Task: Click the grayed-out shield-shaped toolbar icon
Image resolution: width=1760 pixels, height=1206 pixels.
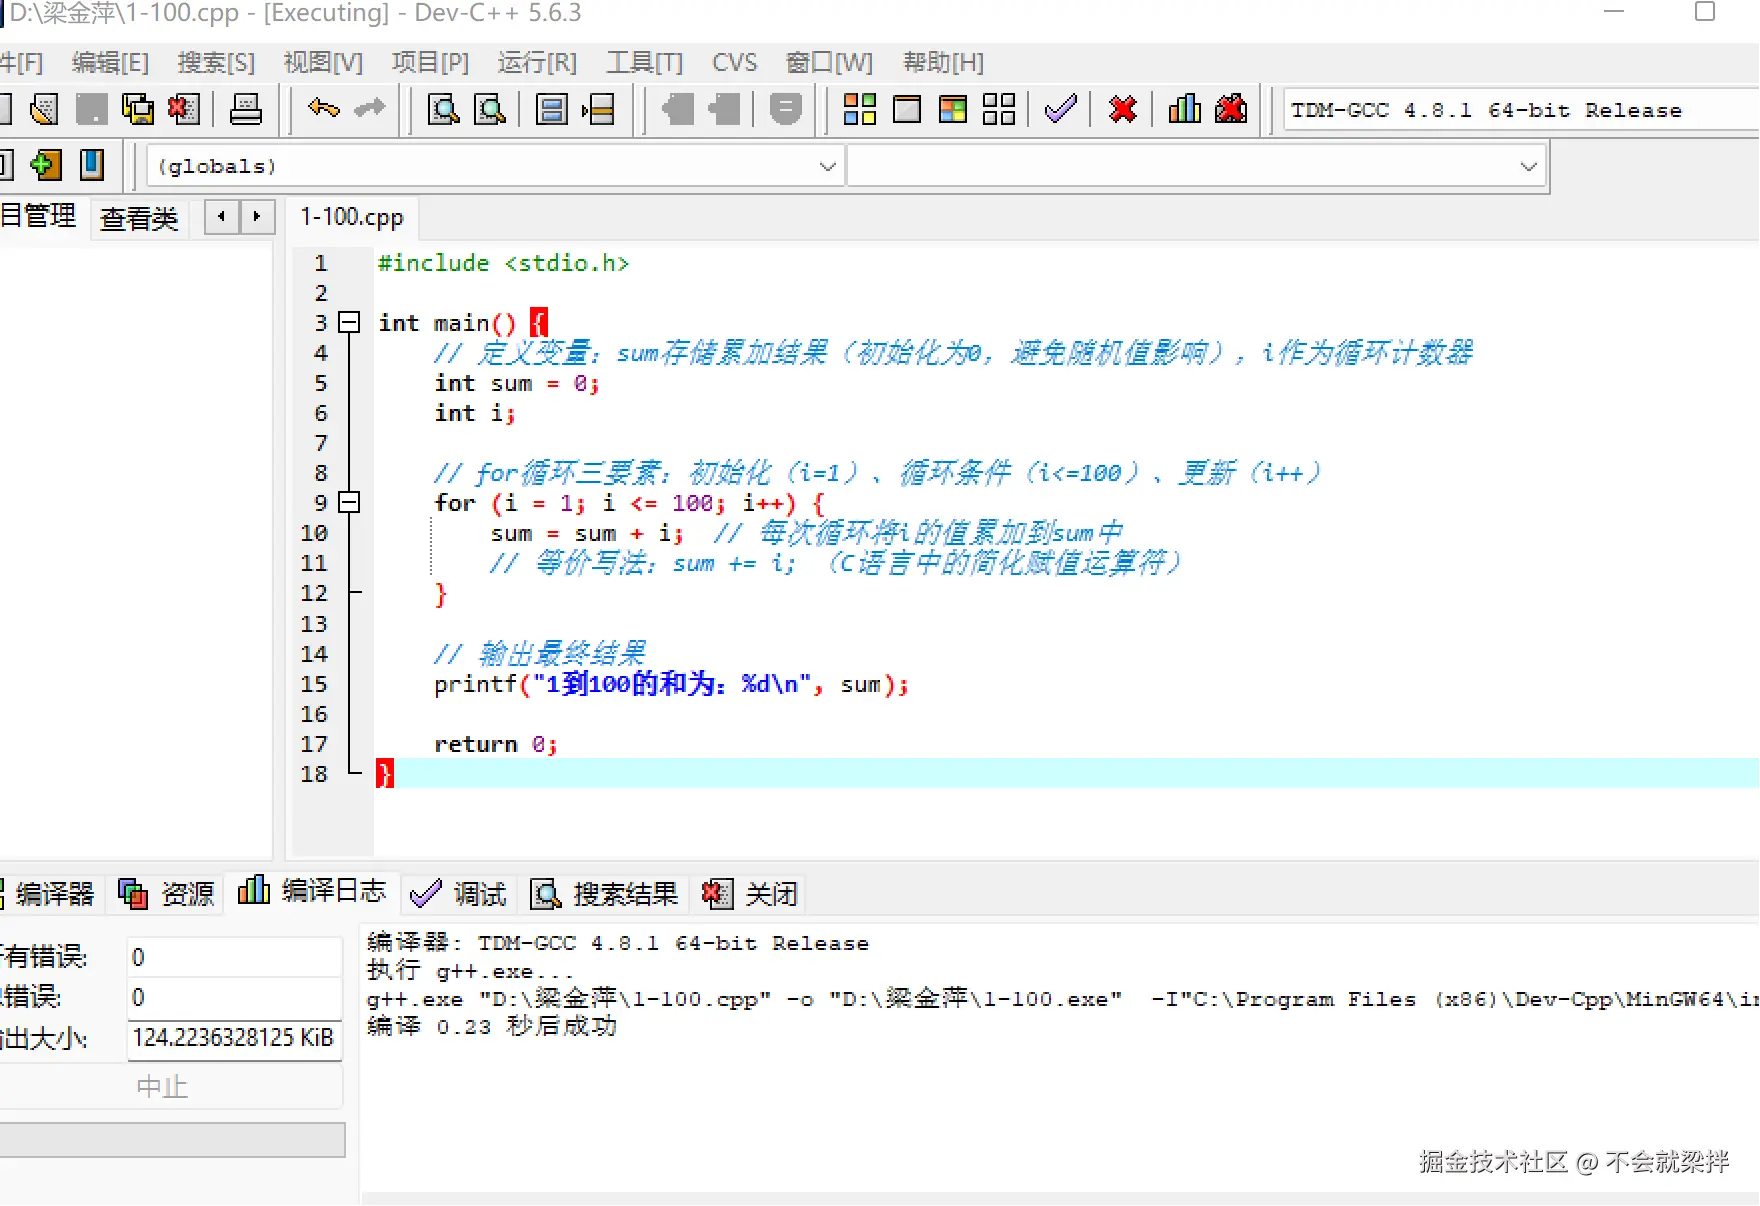Action: pos(786,109)
